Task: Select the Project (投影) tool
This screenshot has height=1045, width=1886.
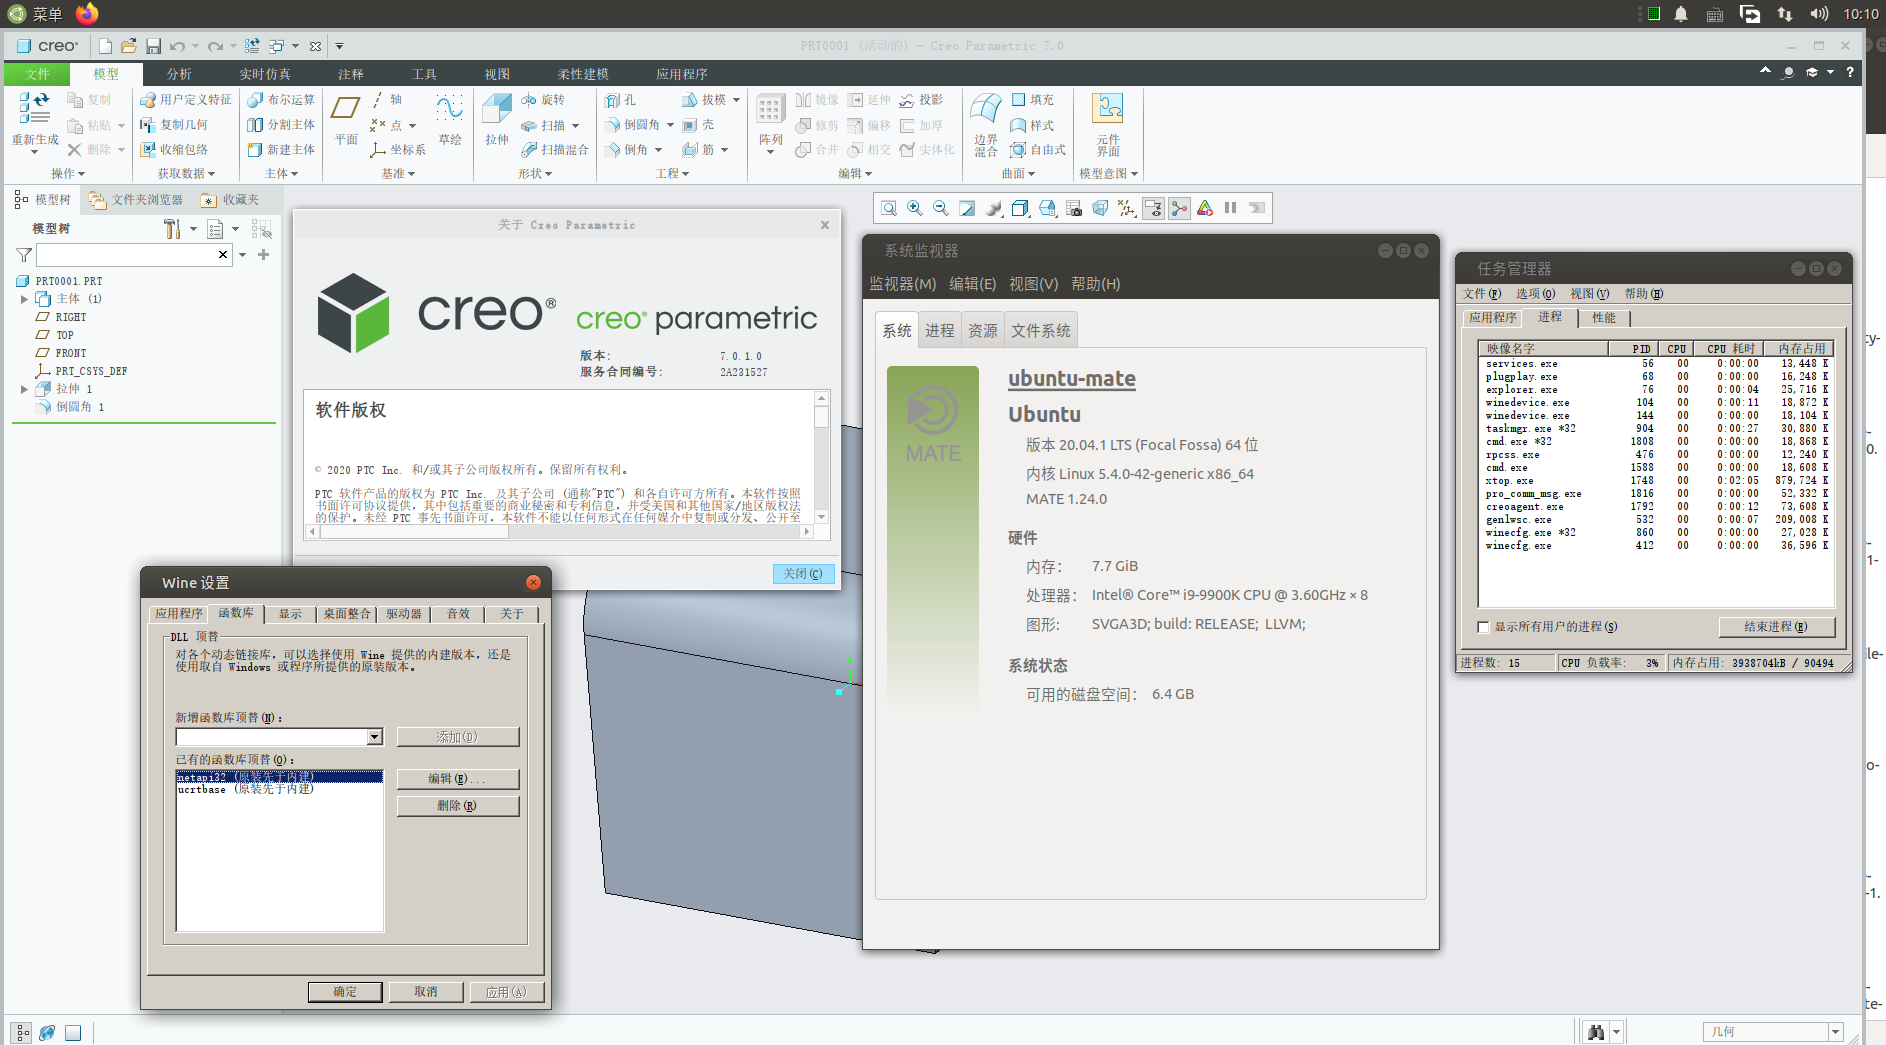Action: pos(921,100)
